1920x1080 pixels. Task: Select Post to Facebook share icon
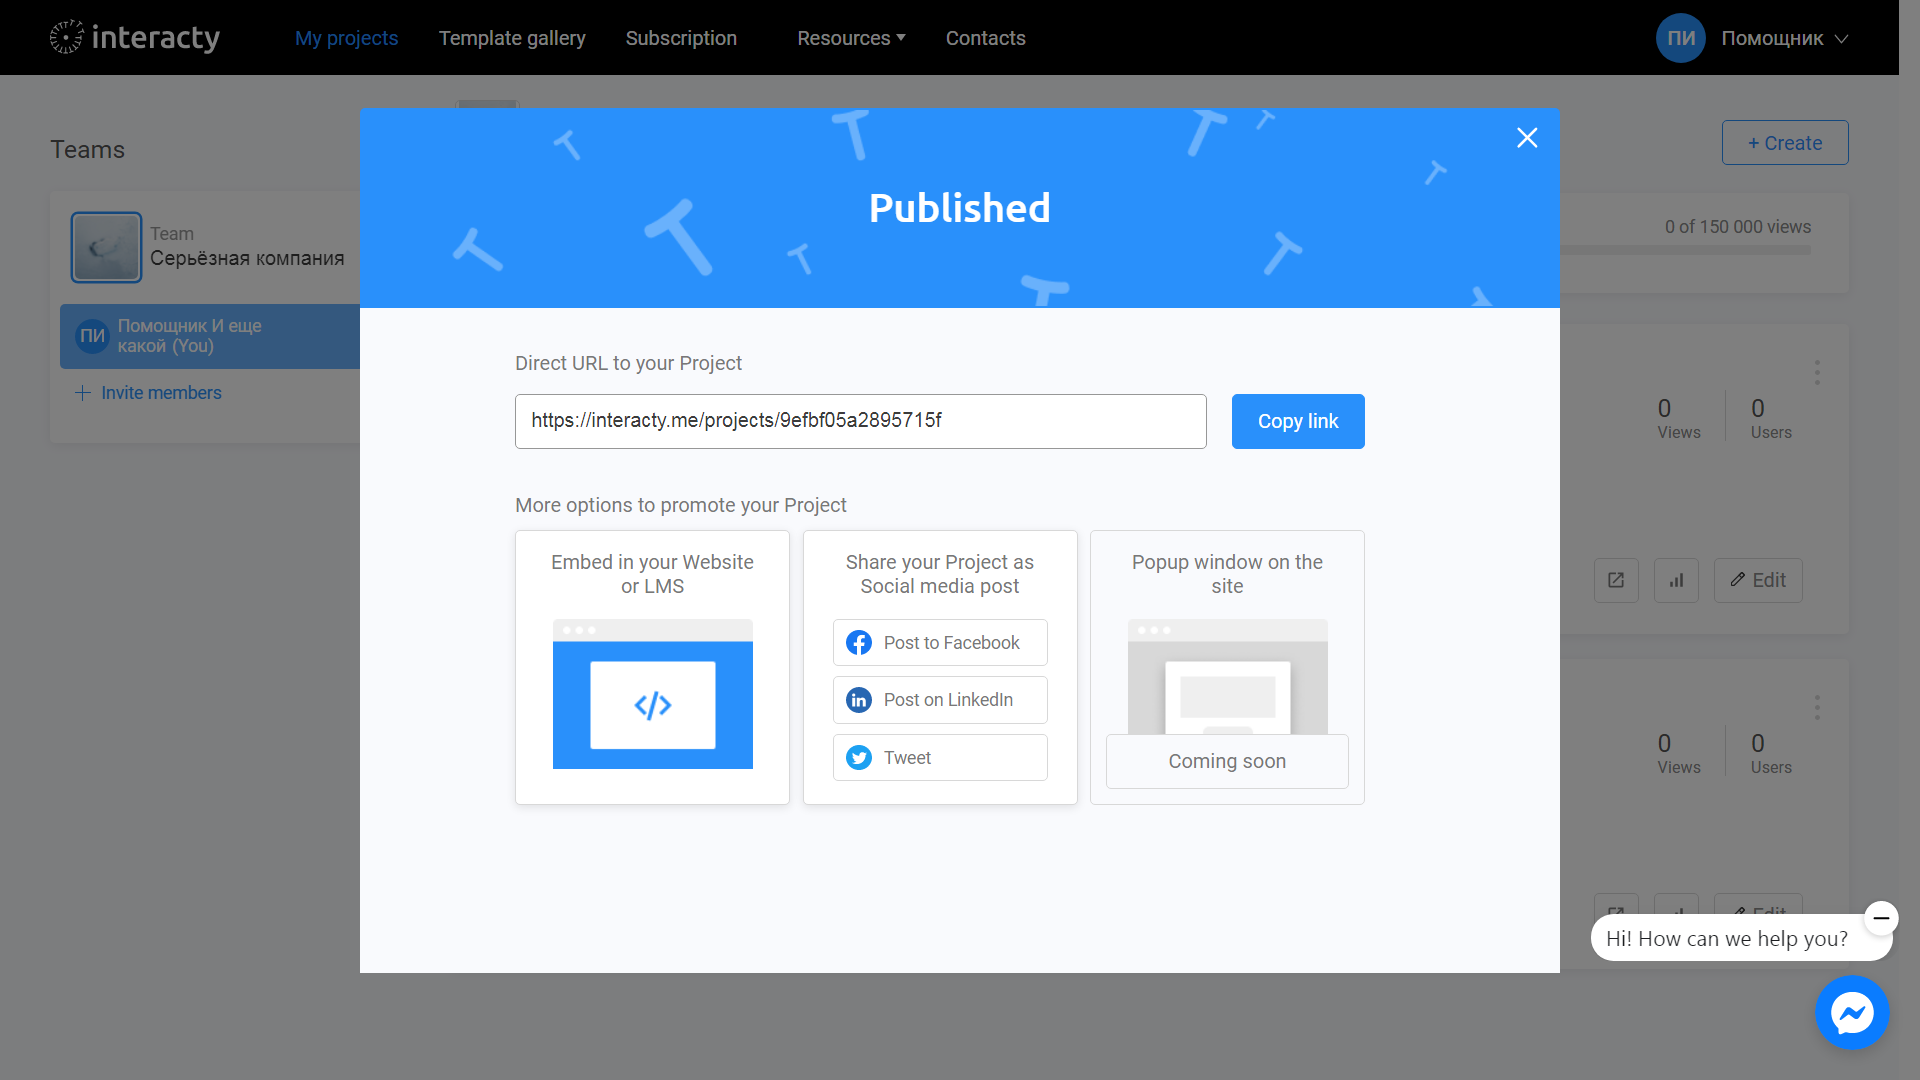[x=858, y=642]
